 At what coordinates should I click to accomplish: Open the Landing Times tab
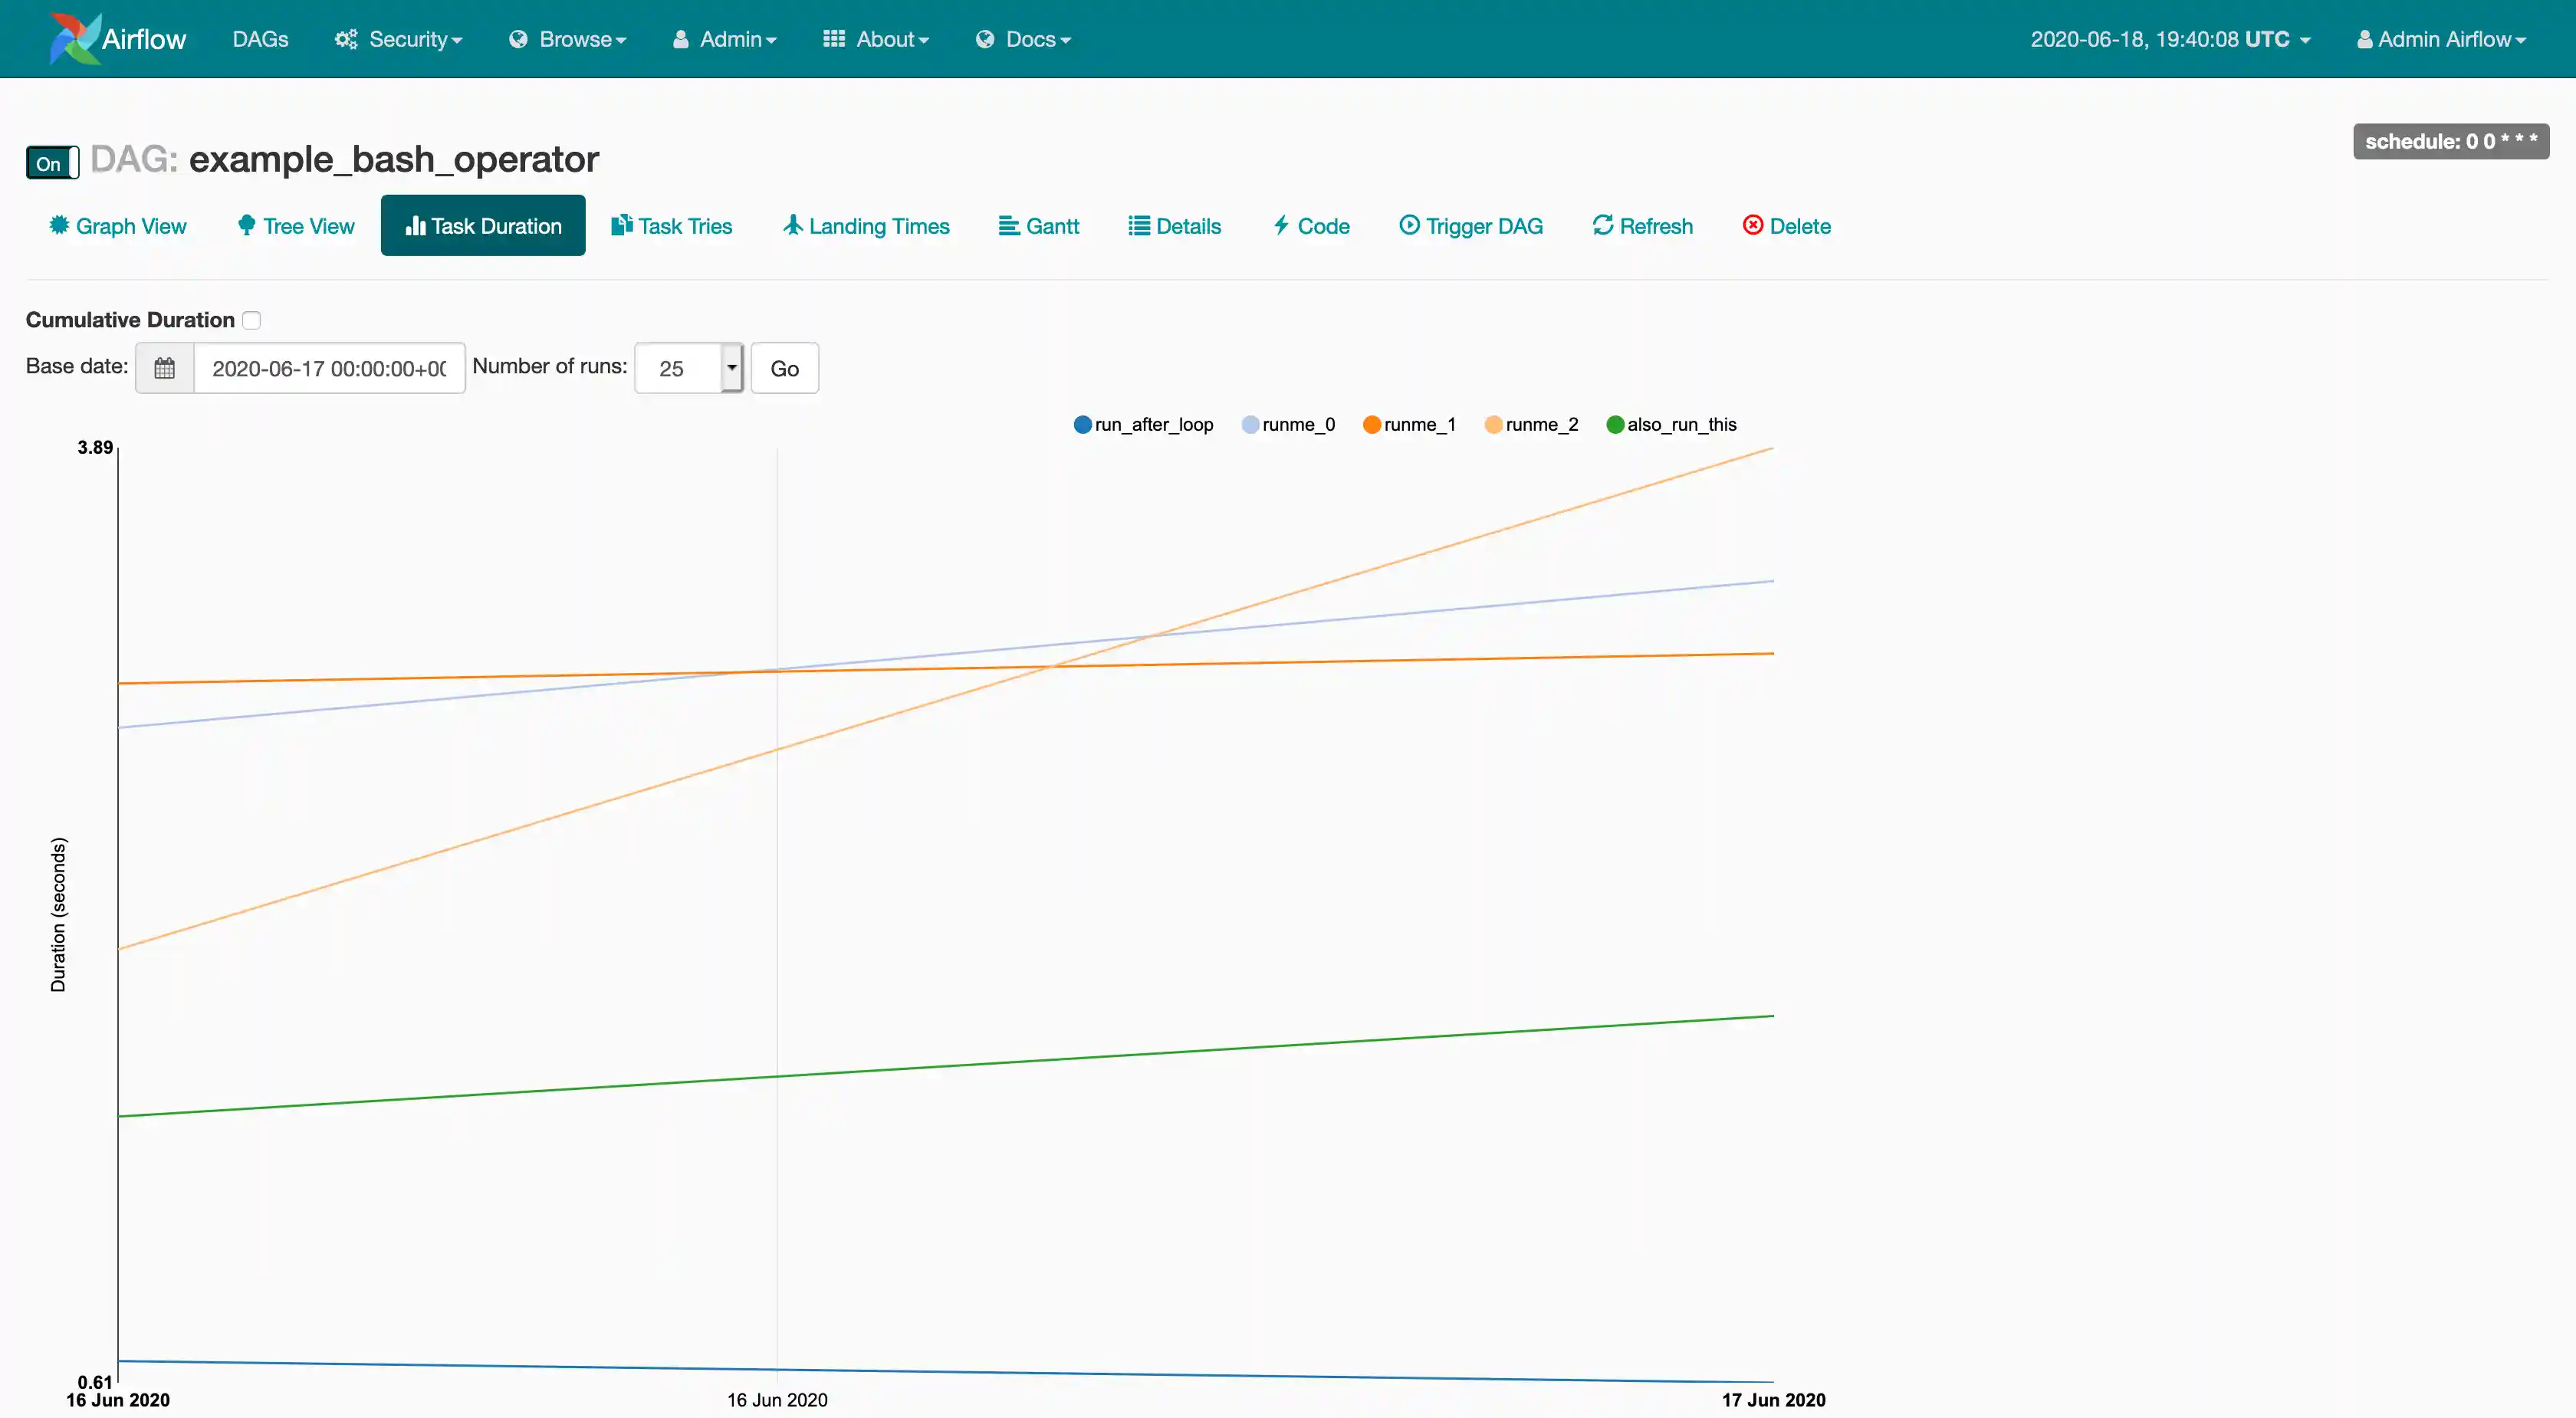(x=866, y=226)
